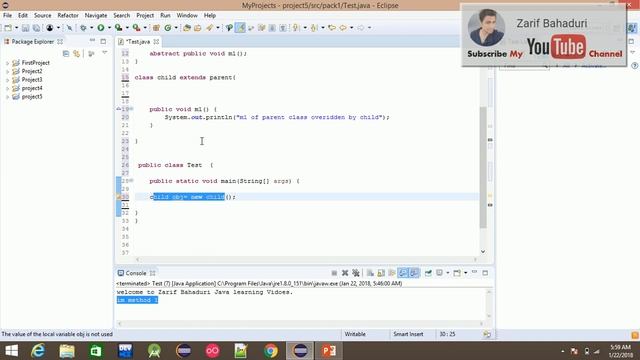Toggle Mark Occurrences highlighted icon
The height and width of the screenshot is (360, 640).
pyautogui.click(x=240, y=28)
